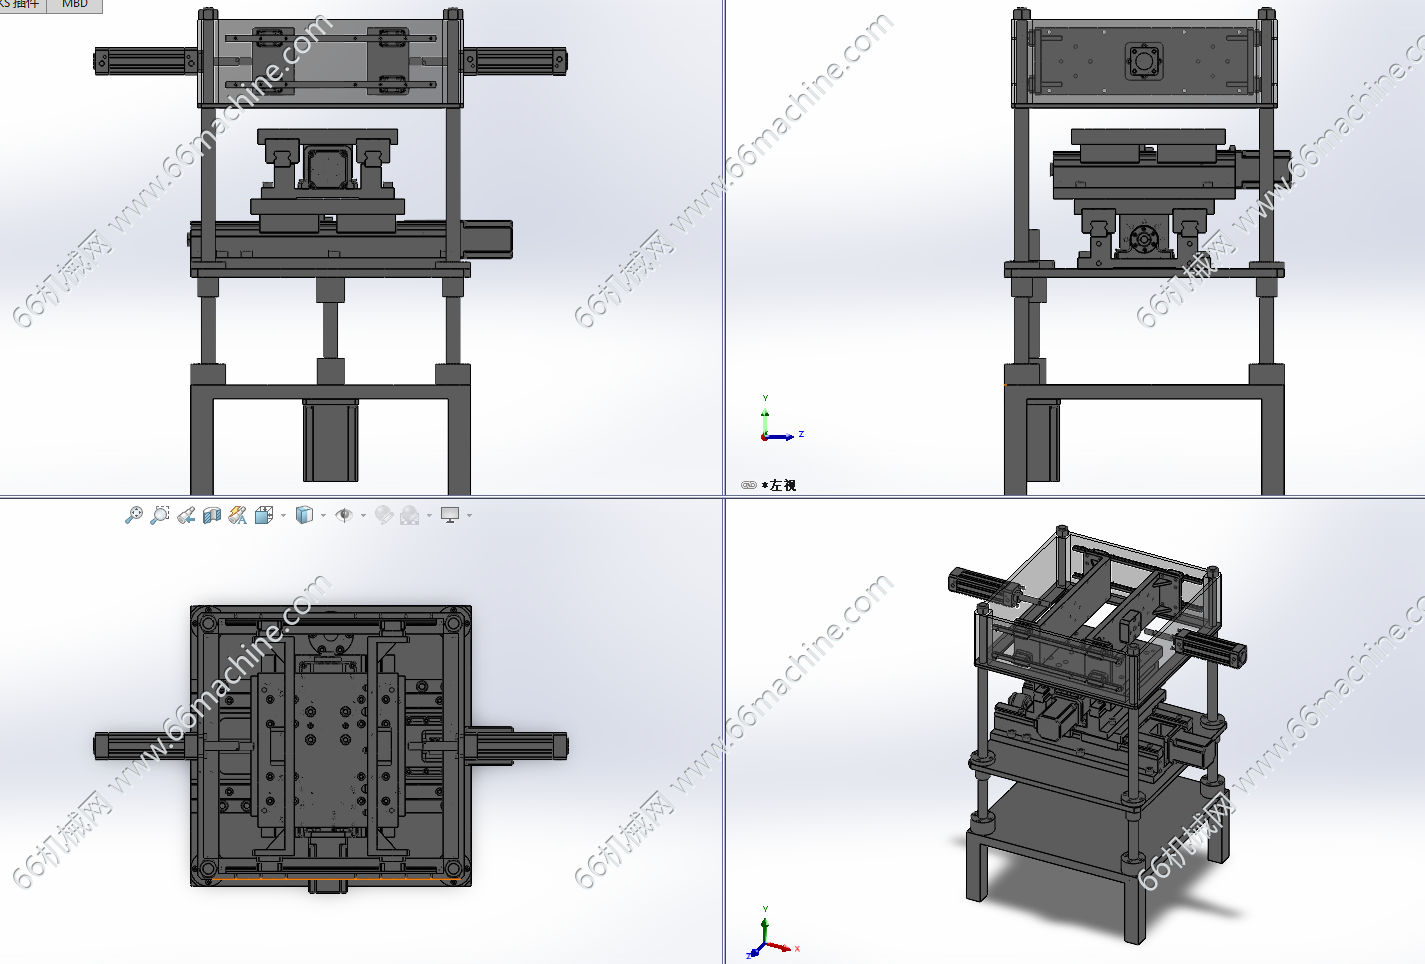Select the Zoom to Area tool
This screenshot has width=1425, height=964.
pyautogui.click(x=159, y=515)
